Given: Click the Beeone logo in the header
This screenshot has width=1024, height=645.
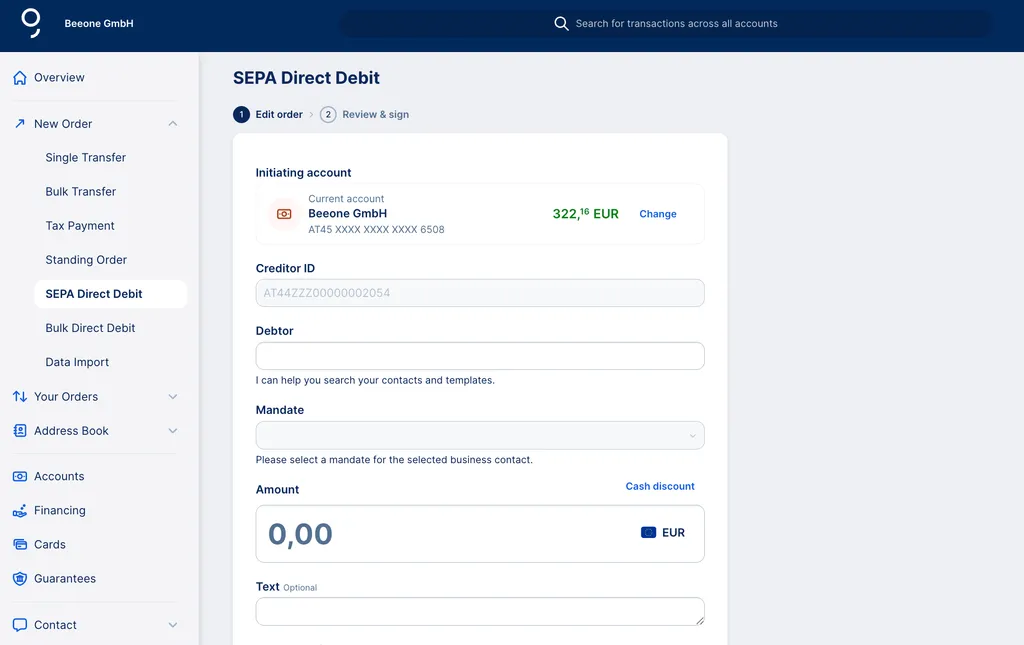Looking at the screenshot, I should click(30, 22).
